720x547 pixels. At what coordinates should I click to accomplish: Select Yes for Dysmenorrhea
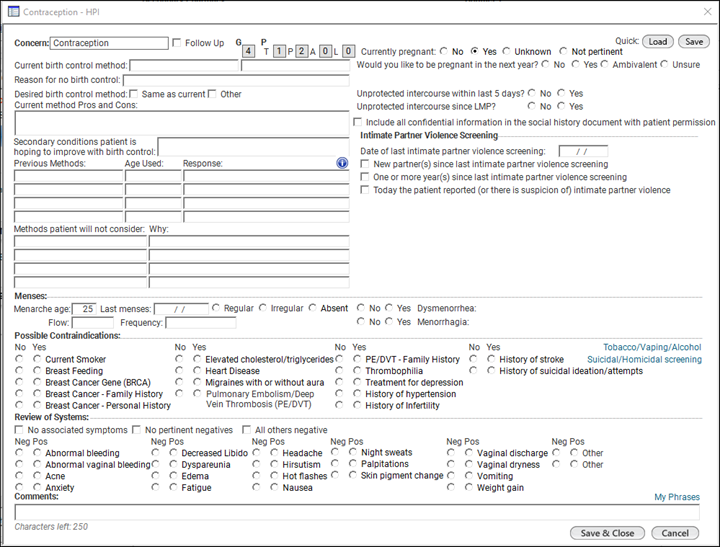pos(389,308)
